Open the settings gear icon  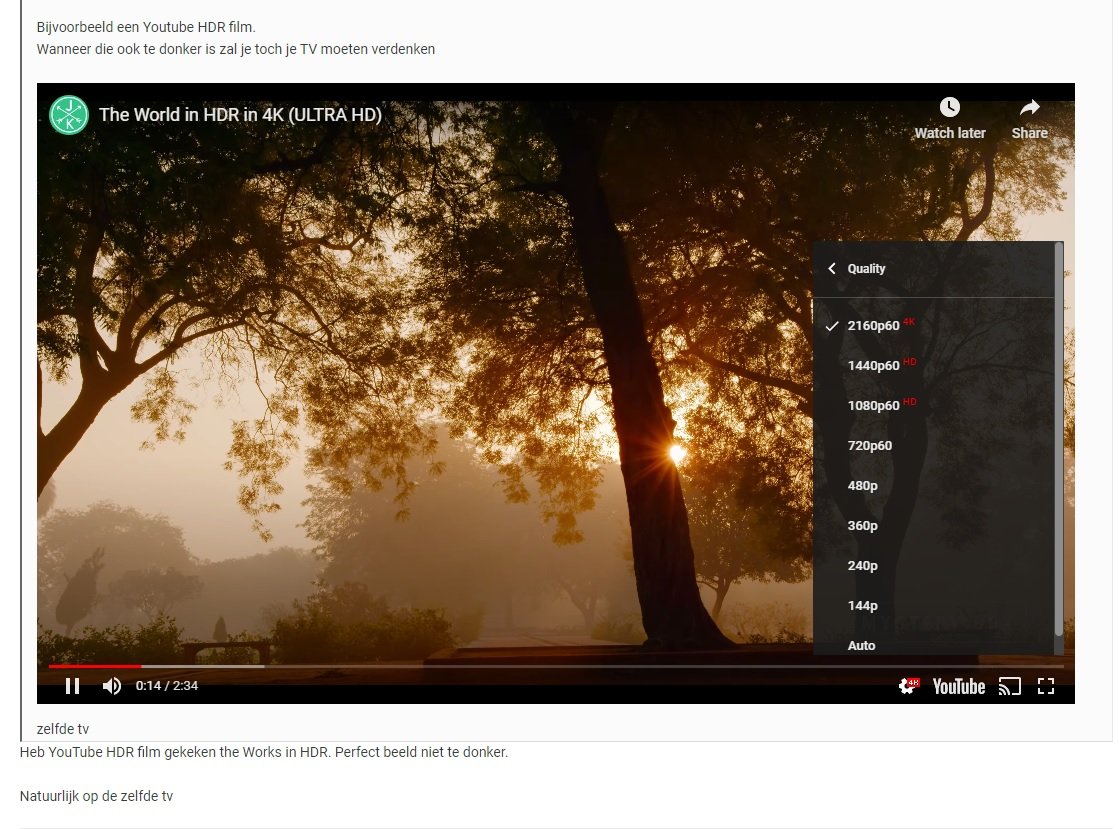click(x=908, y=686)
